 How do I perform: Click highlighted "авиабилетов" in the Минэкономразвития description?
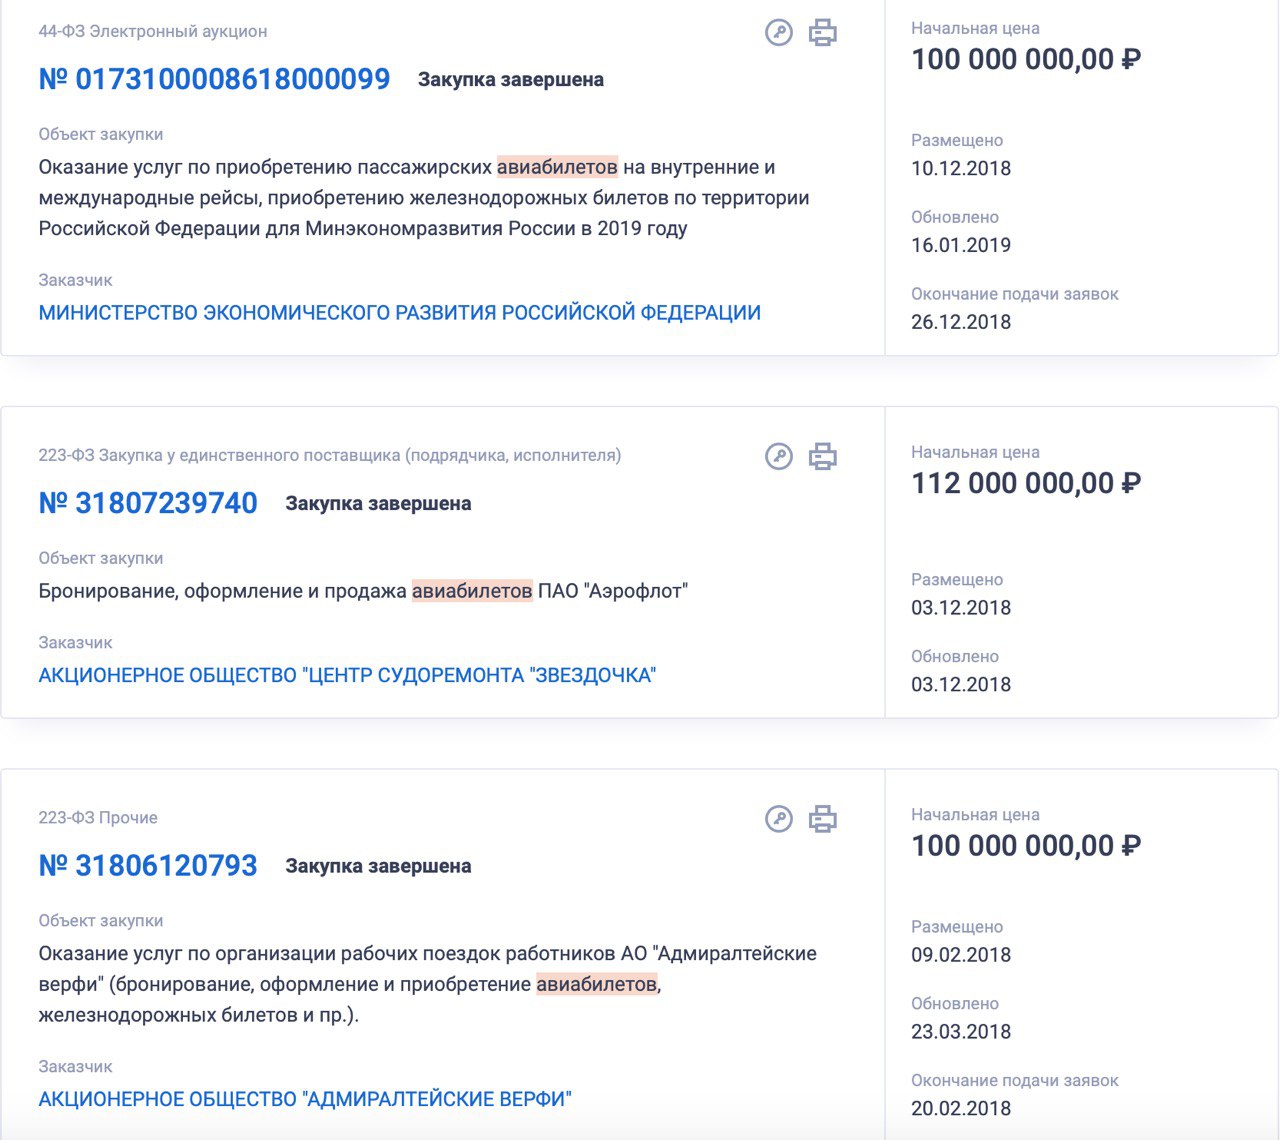click(557, 167)
